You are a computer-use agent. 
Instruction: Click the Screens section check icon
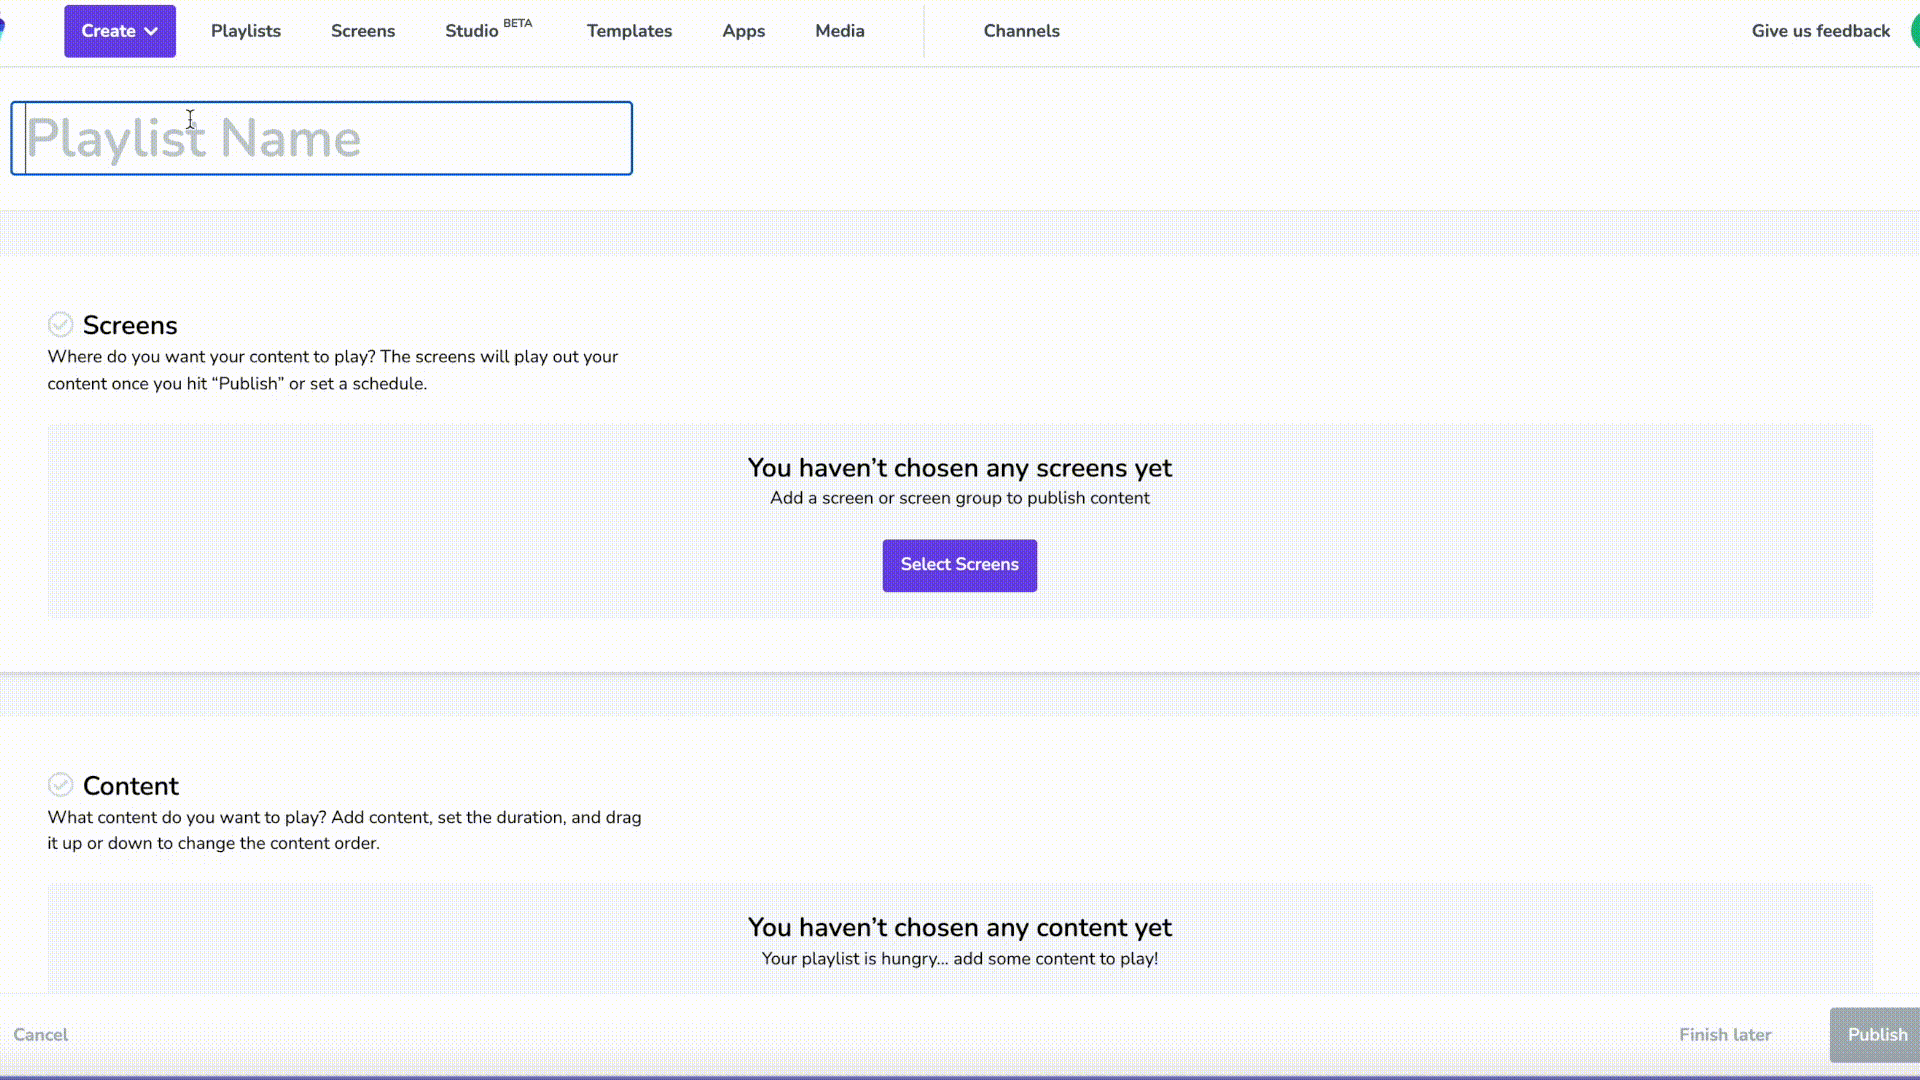60,325
